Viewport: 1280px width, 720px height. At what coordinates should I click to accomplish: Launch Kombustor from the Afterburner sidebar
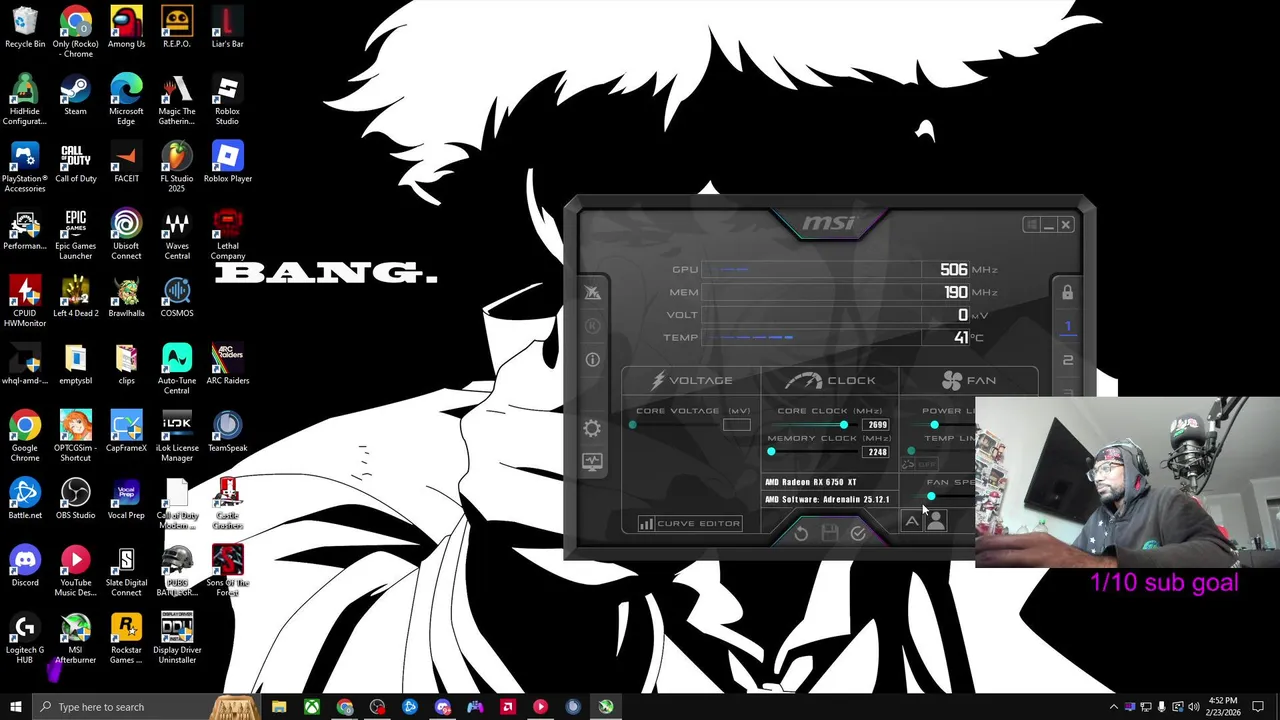pyautogui.click(x=592, y=326)
